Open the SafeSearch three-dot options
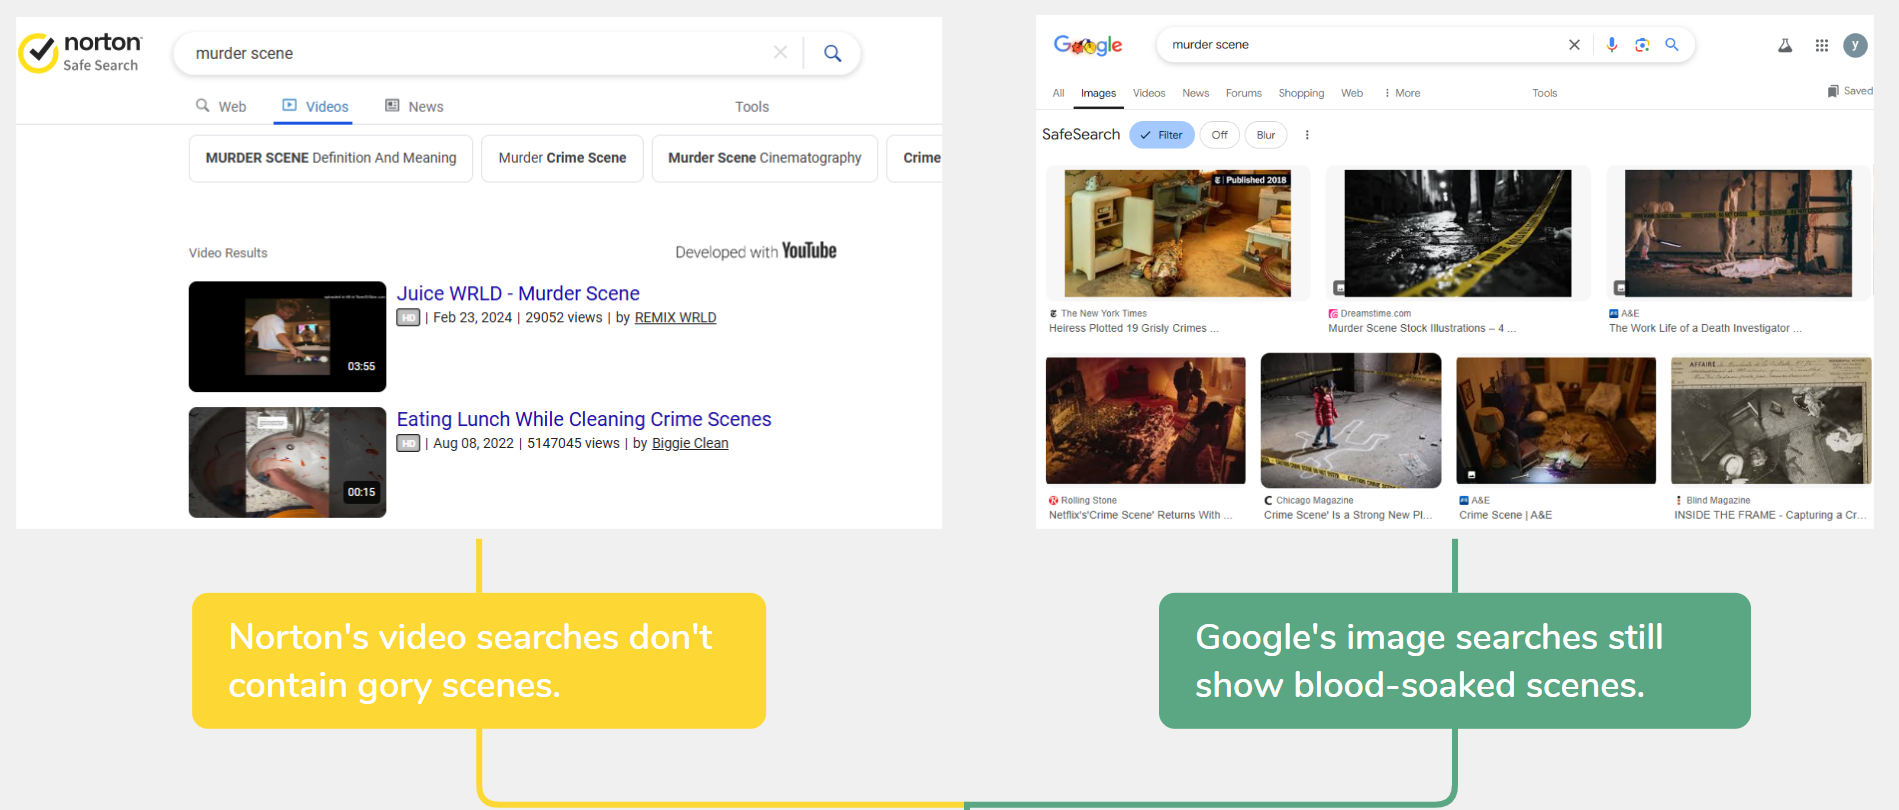 tap(1307, 135)
